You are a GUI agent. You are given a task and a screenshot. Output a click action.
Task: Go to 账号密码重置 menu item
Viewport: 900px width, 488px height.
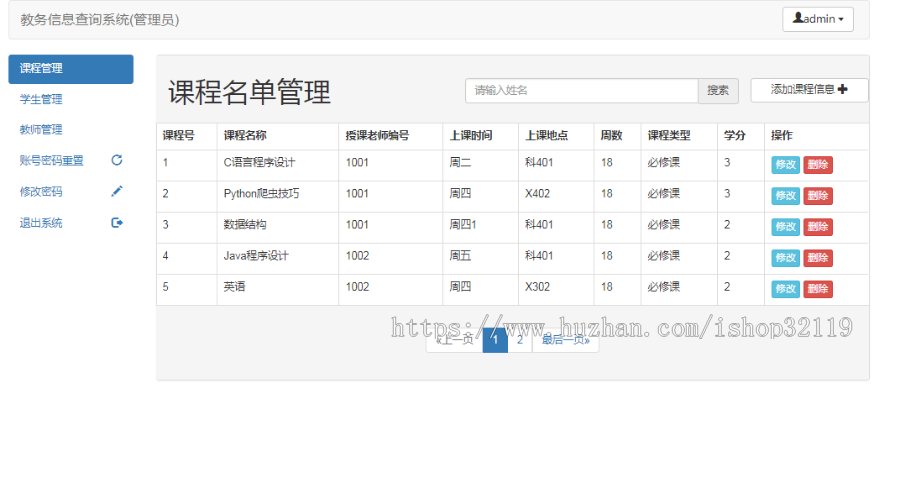click(52, 161)
